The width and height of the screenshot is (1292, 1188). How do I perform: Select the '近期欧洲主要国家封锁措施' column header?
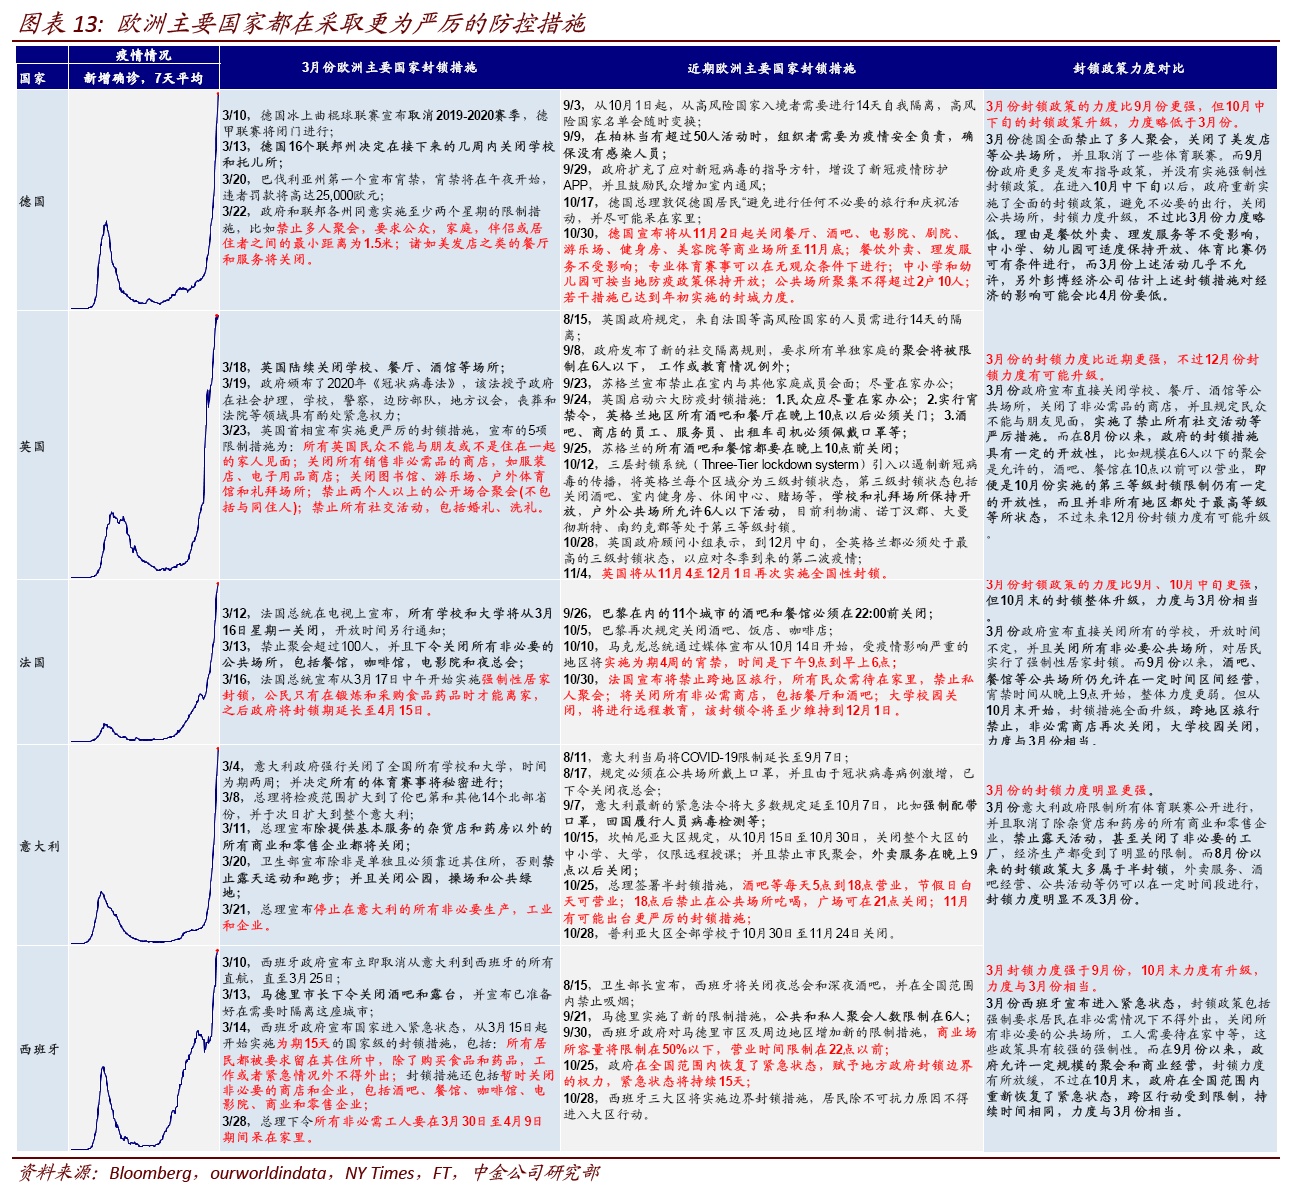point(771,68)
